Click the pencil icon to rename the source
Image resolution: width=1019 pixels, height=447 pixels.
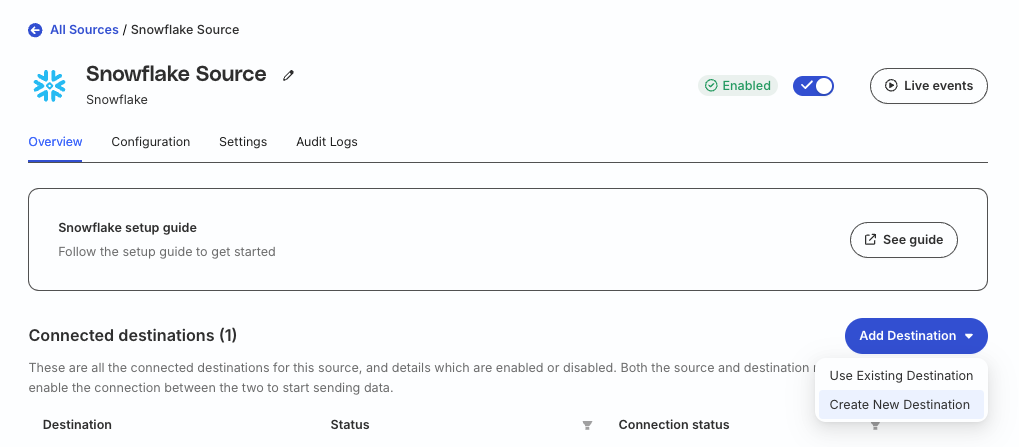288,75
